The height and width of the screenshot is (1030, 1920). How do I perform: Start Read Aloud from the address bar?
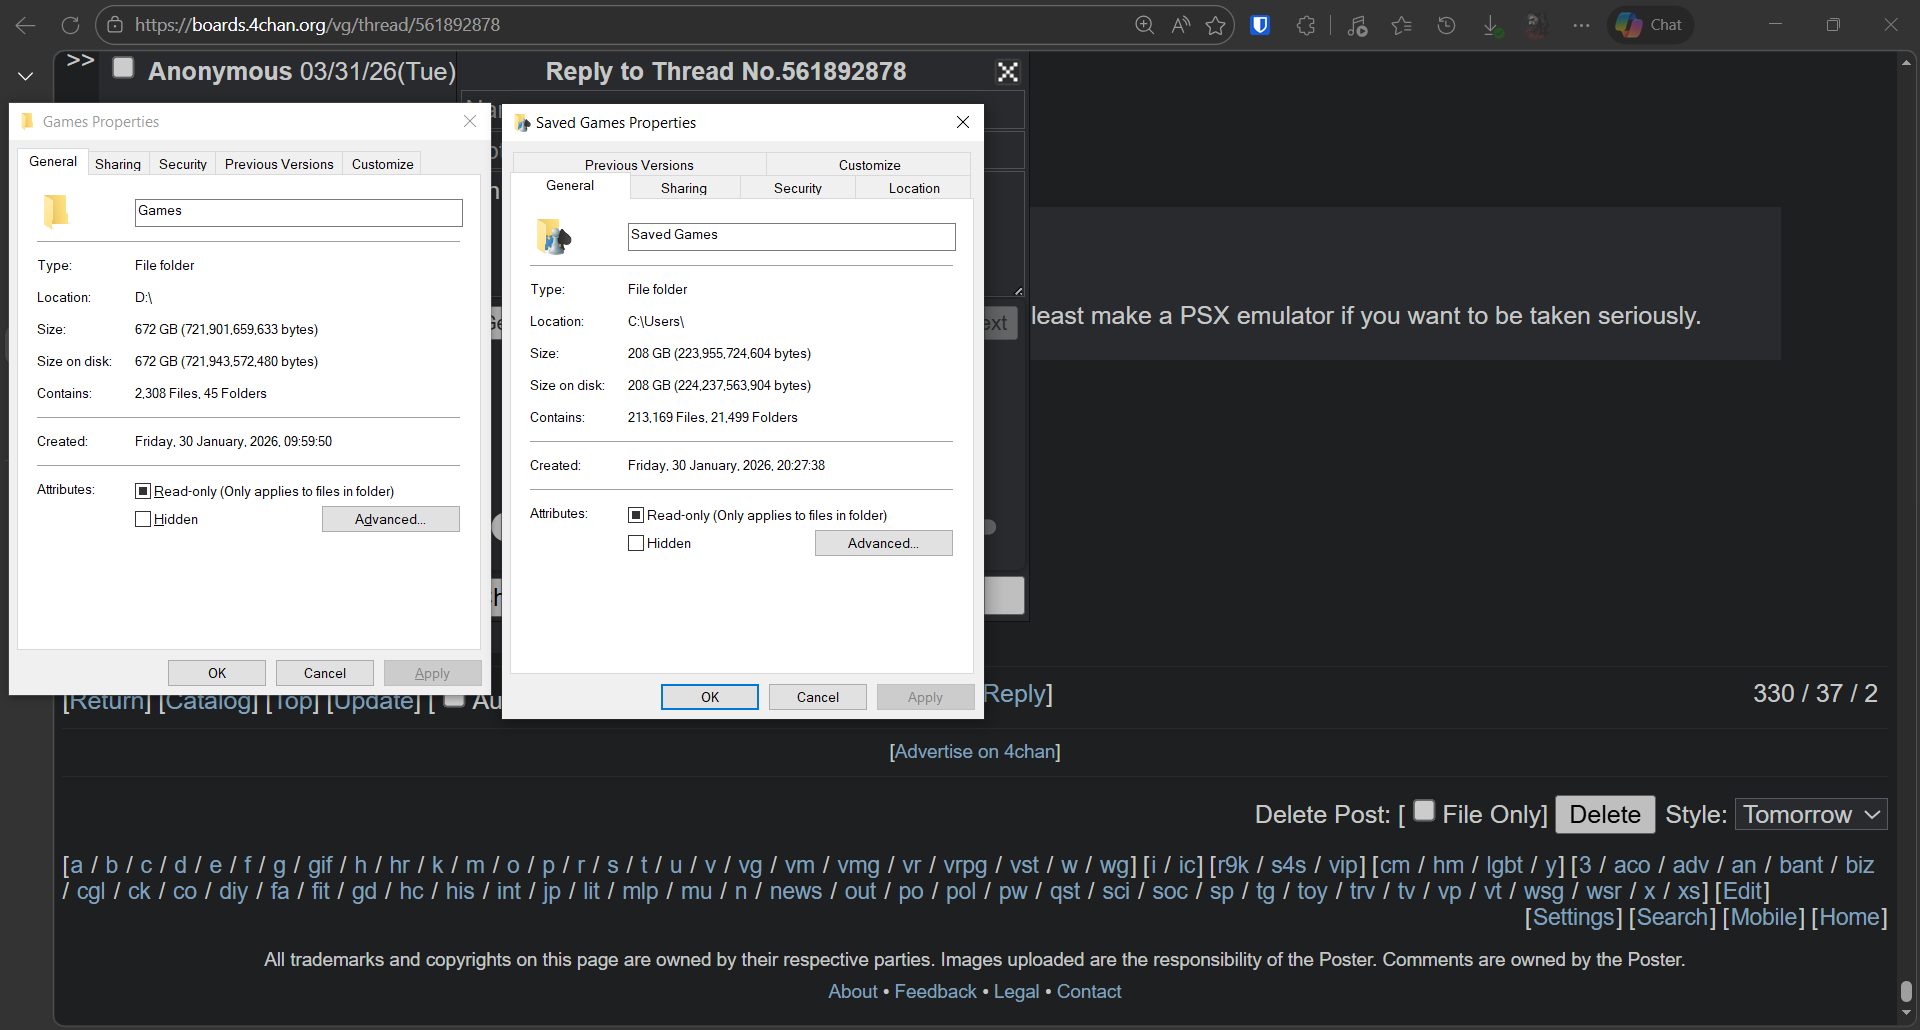(1181, 25)
